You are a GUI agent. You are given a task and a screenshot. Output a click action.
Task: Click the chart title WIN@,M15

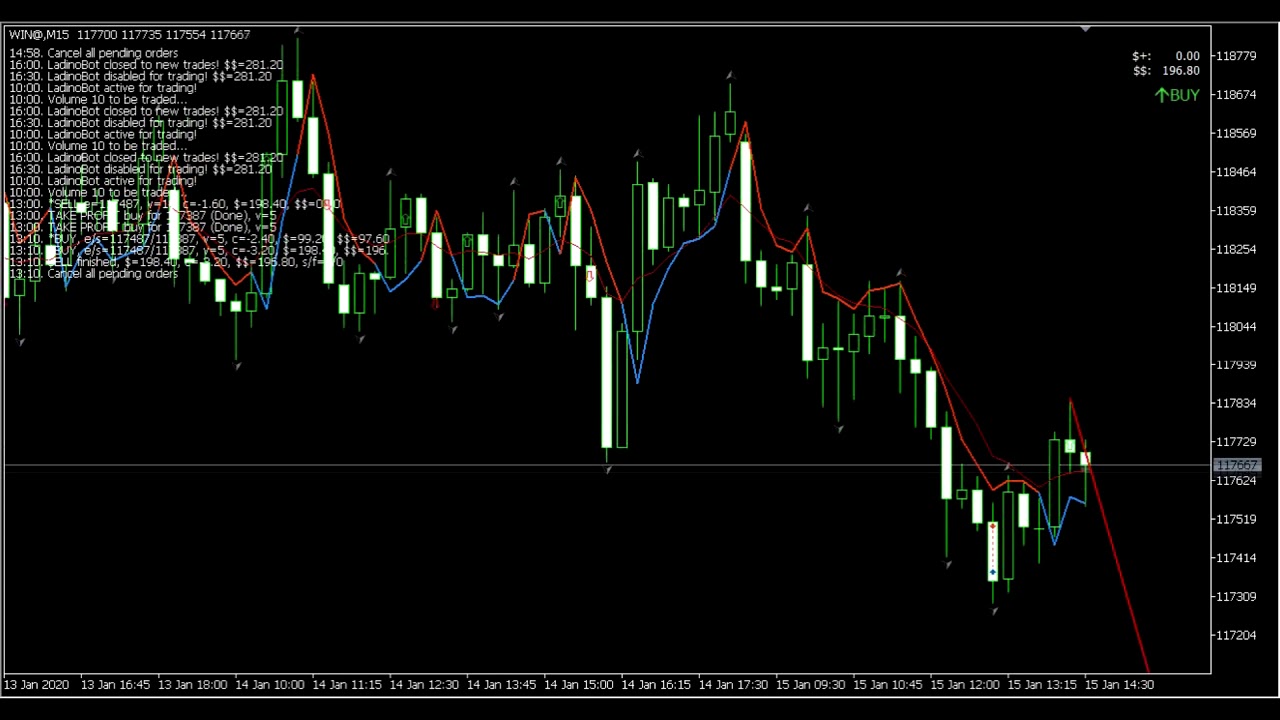[x=39, y=34]
